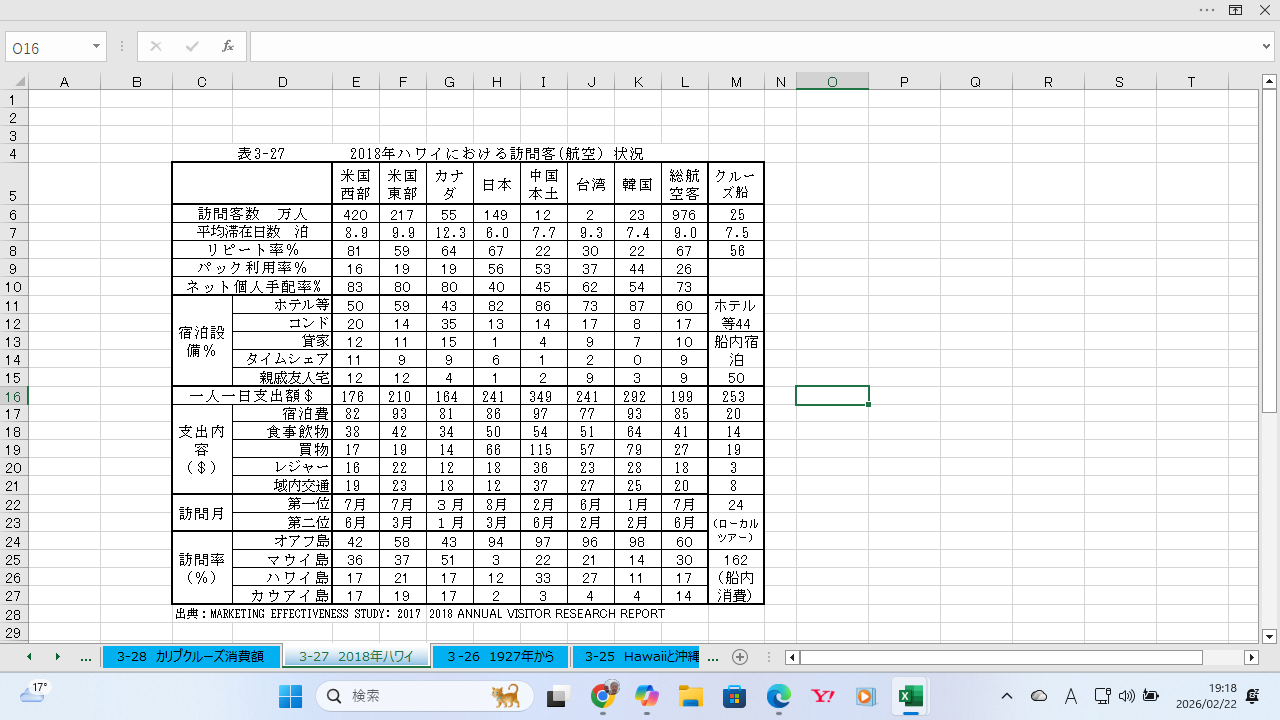The width and height of the screenshot is (1280, 720).
Task: Click the Insert Function fx icon
Action: point(228,46)
